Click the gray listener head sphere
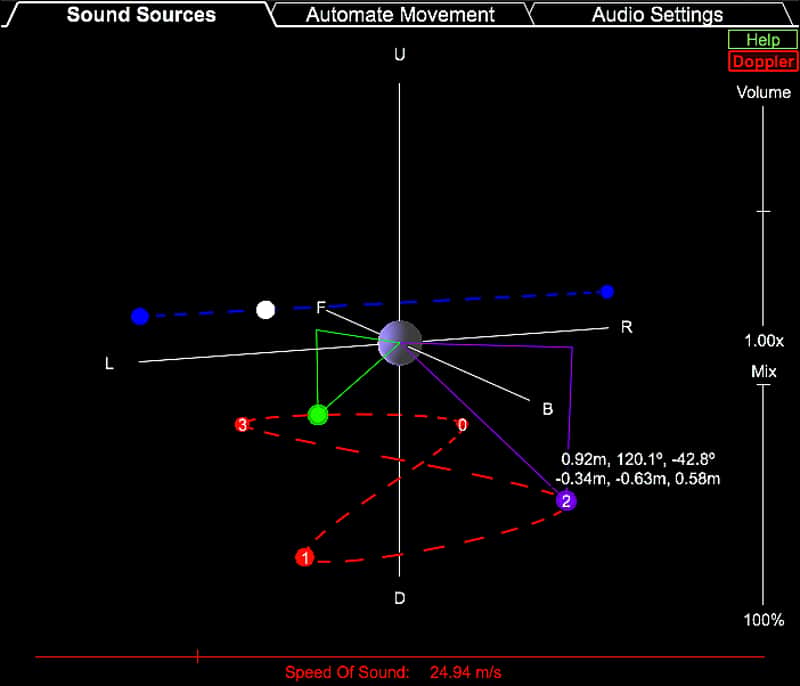 (400, 343)
